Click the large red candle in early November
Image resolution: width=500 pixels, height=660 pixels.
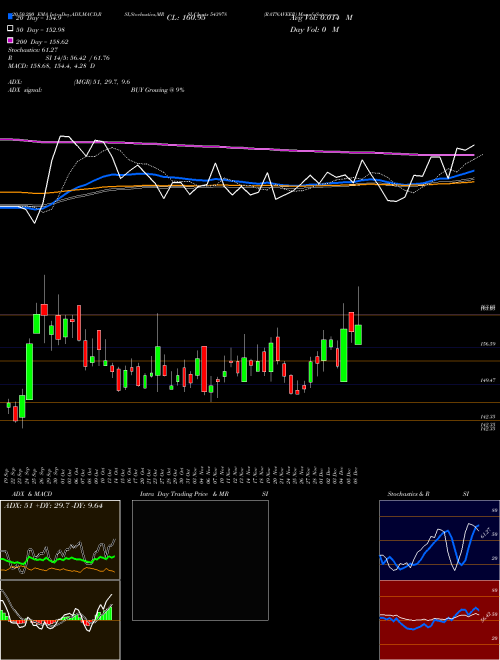coord(204,369)
